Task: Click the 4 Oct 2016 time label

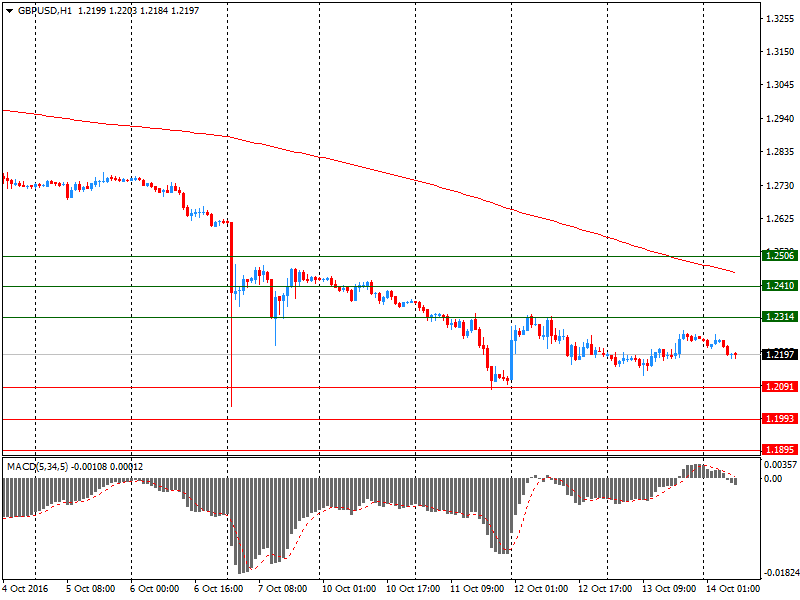Action: pos(26,589)
